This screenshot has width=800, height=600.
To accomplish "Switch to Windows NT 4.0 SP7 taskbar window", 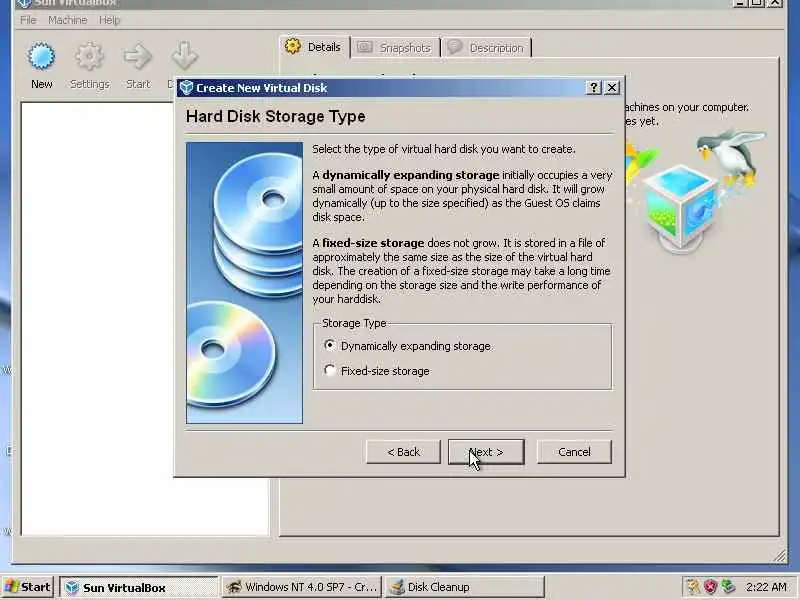I will point(303,587).
